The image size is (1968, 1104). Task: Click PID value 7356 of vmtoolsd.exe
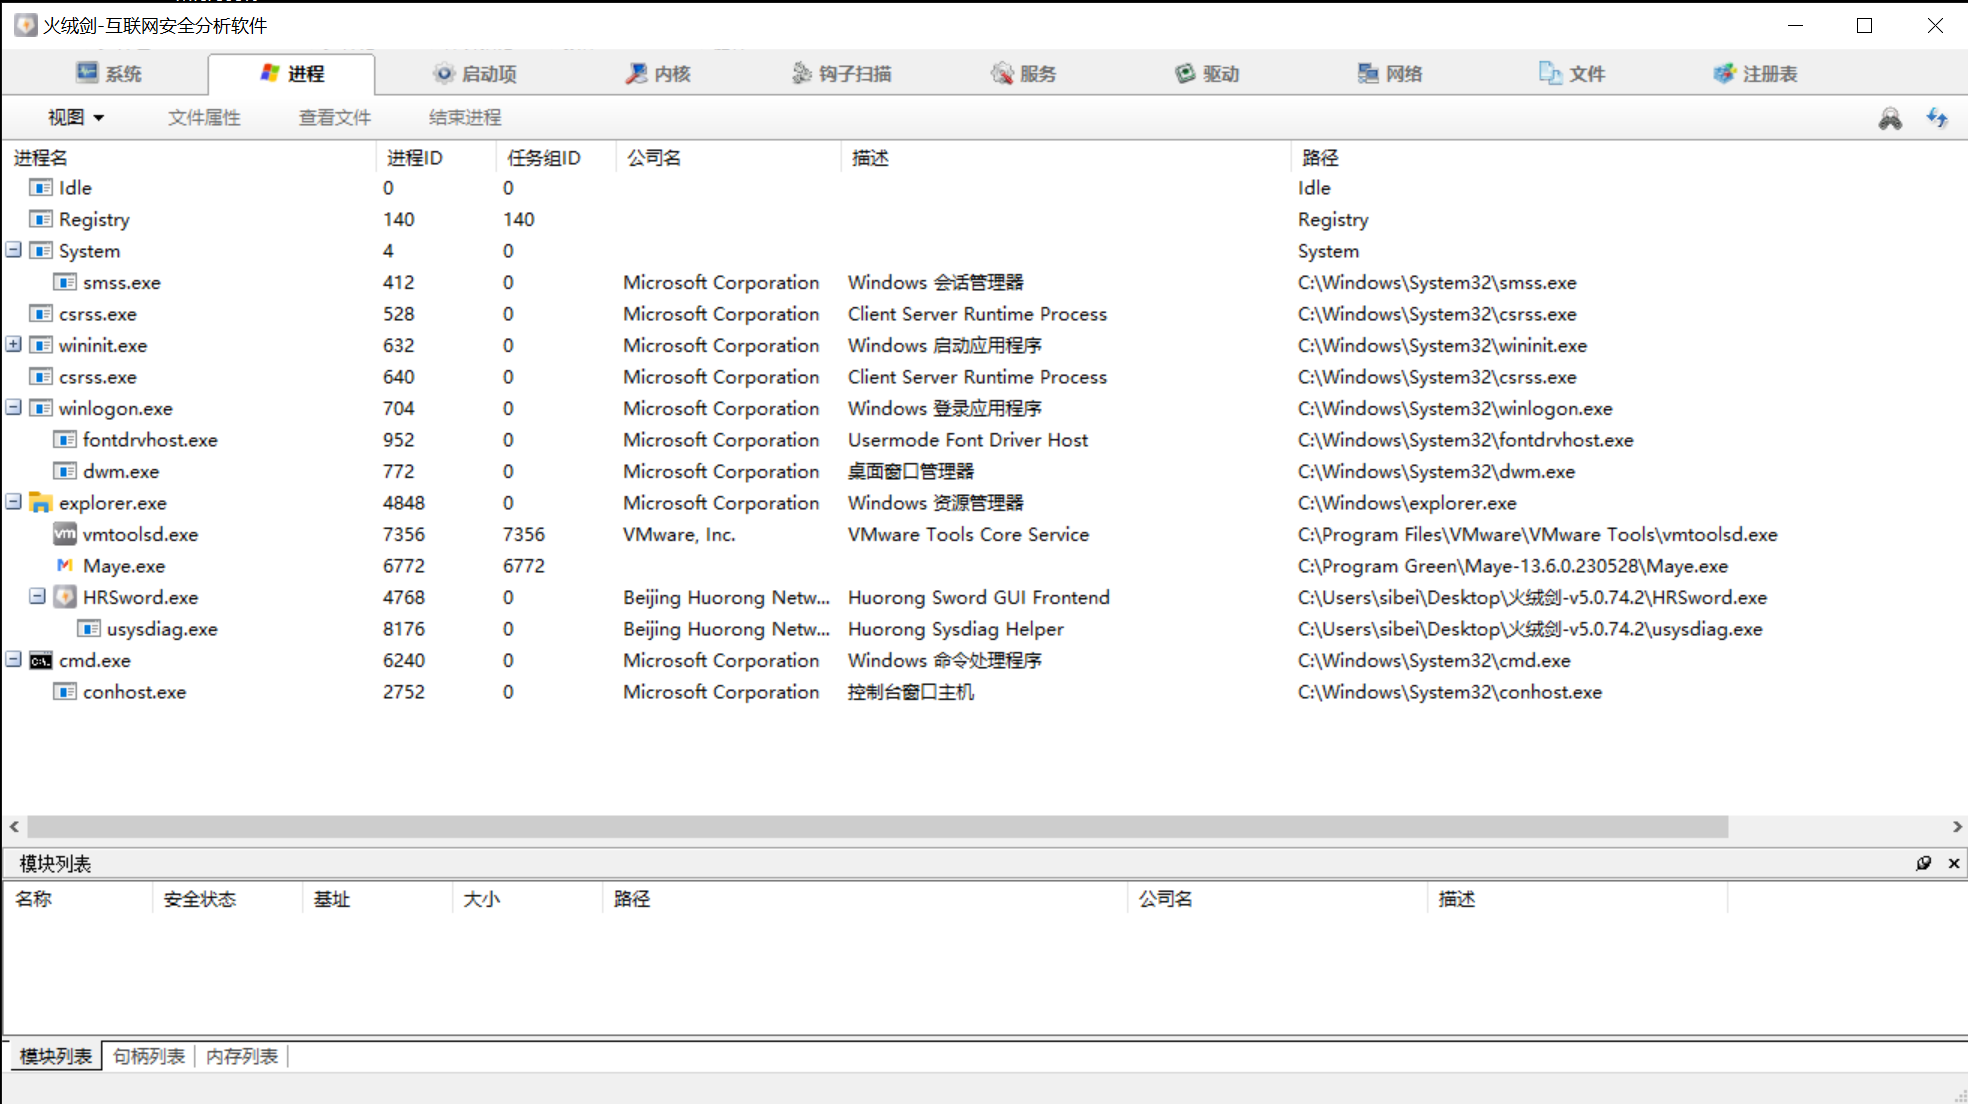pos(404,534)
